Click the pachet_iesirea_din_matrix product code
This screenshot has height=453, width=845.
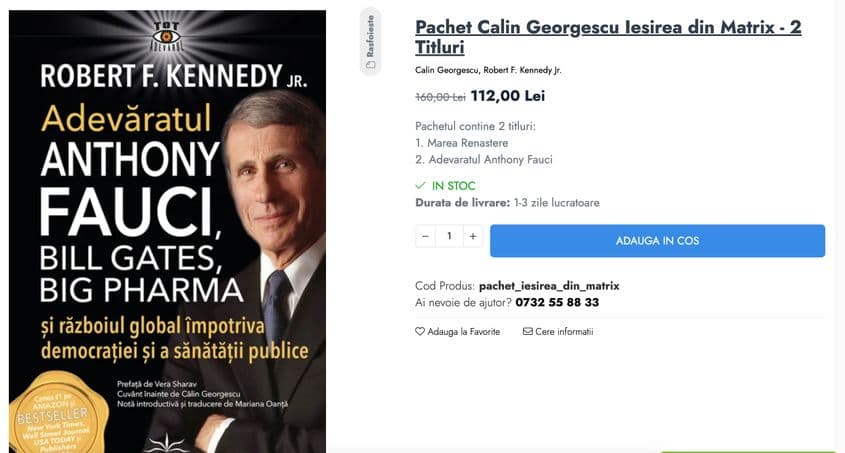pyautogui.click(x=549, y=286)
